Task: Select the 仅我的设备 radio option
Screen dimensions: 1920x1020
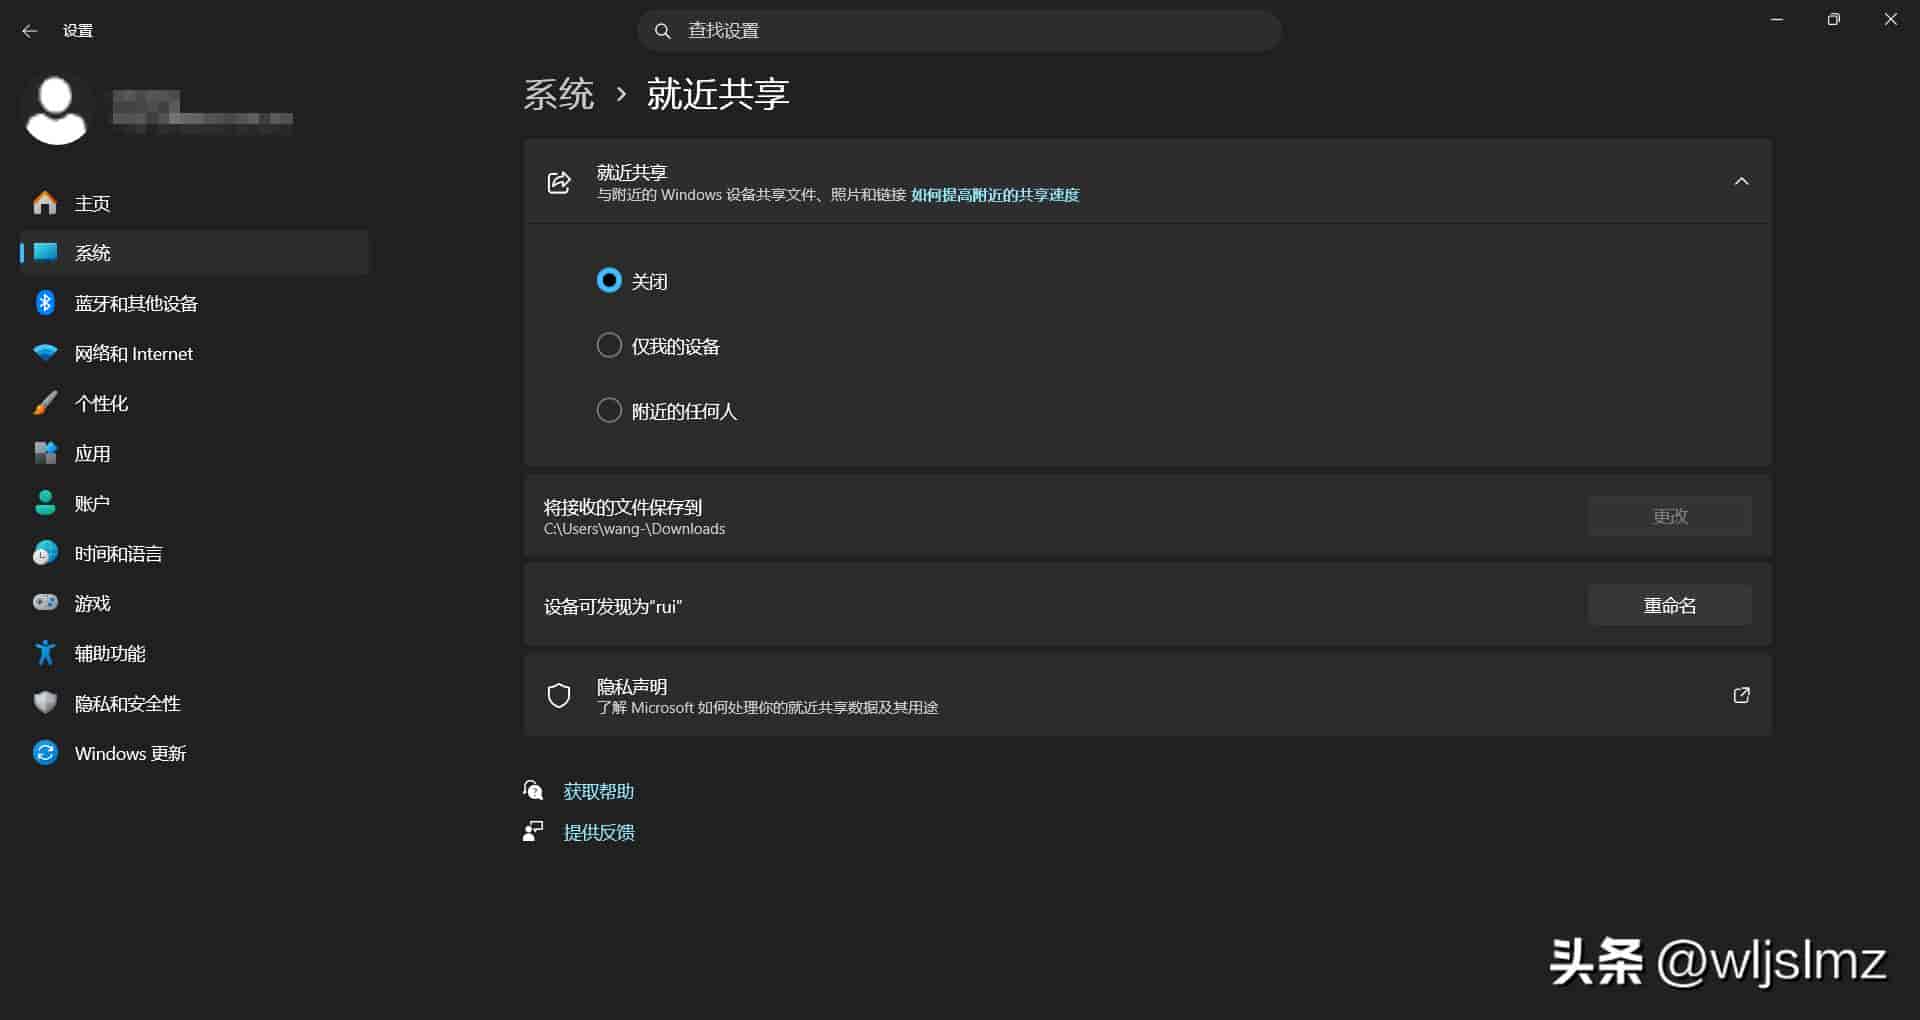Action: (609, 346)
